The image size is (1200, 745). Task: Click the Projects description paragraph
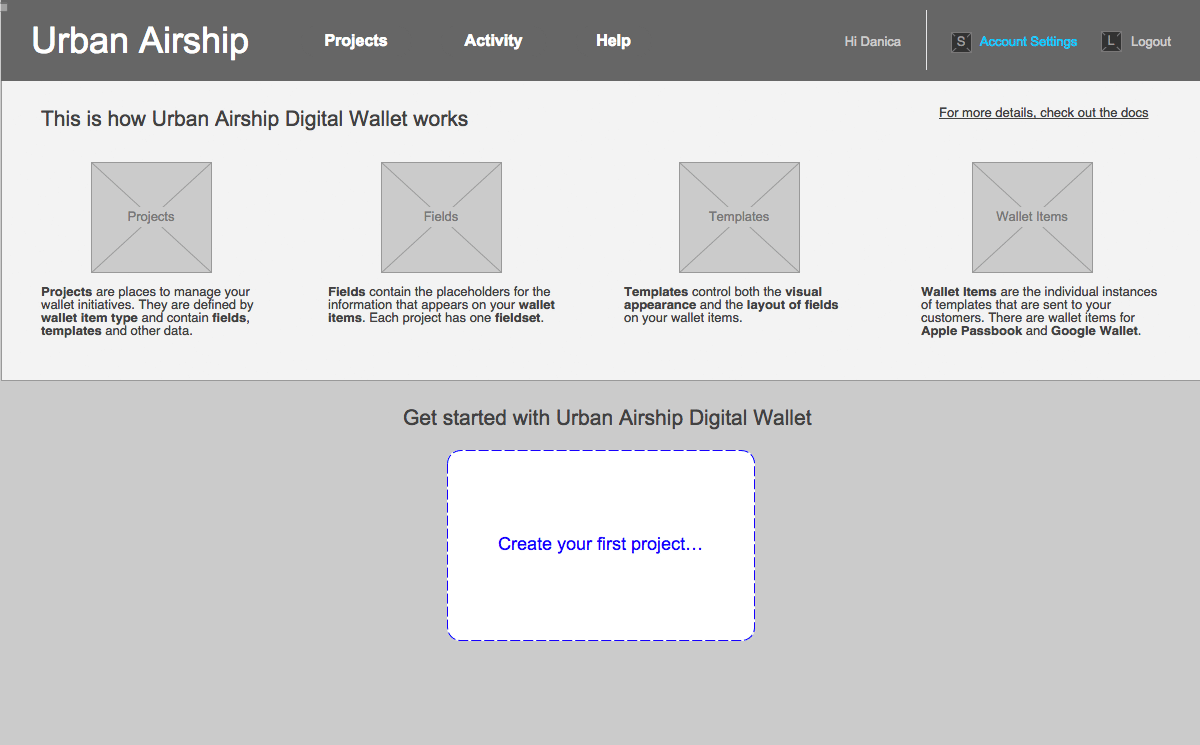click(148, 311)
